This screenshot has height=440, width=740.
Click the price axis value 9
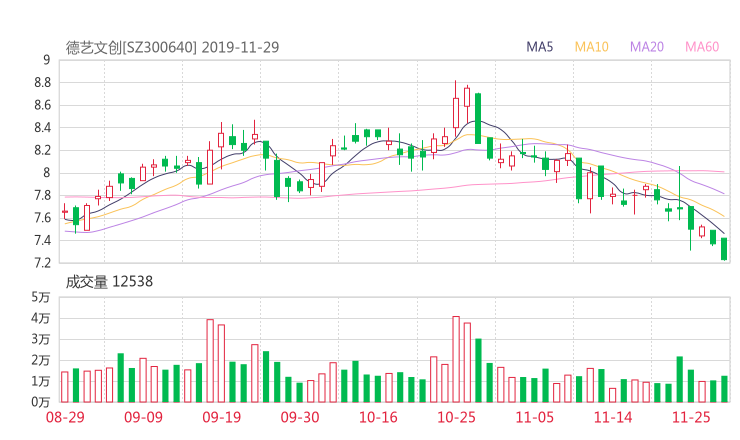click(x=46, y=60)
